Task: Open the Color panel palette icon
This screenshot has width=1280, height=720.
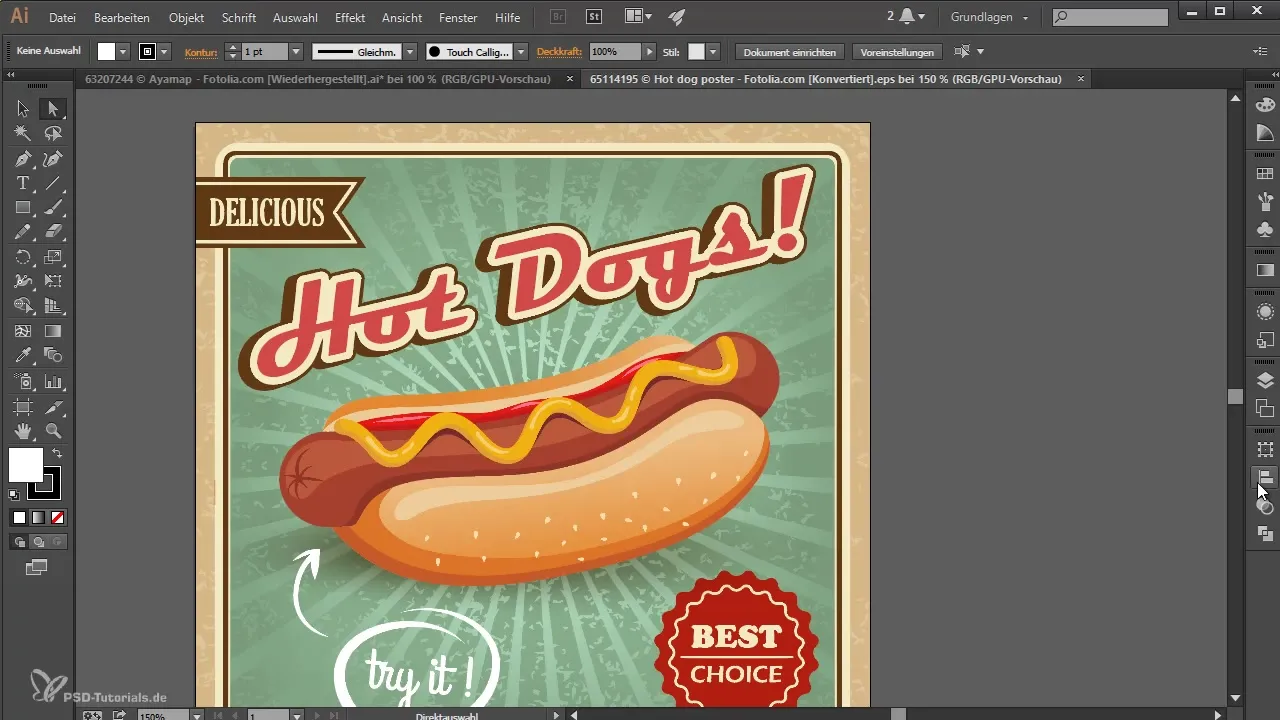Action: point(1265,105)
